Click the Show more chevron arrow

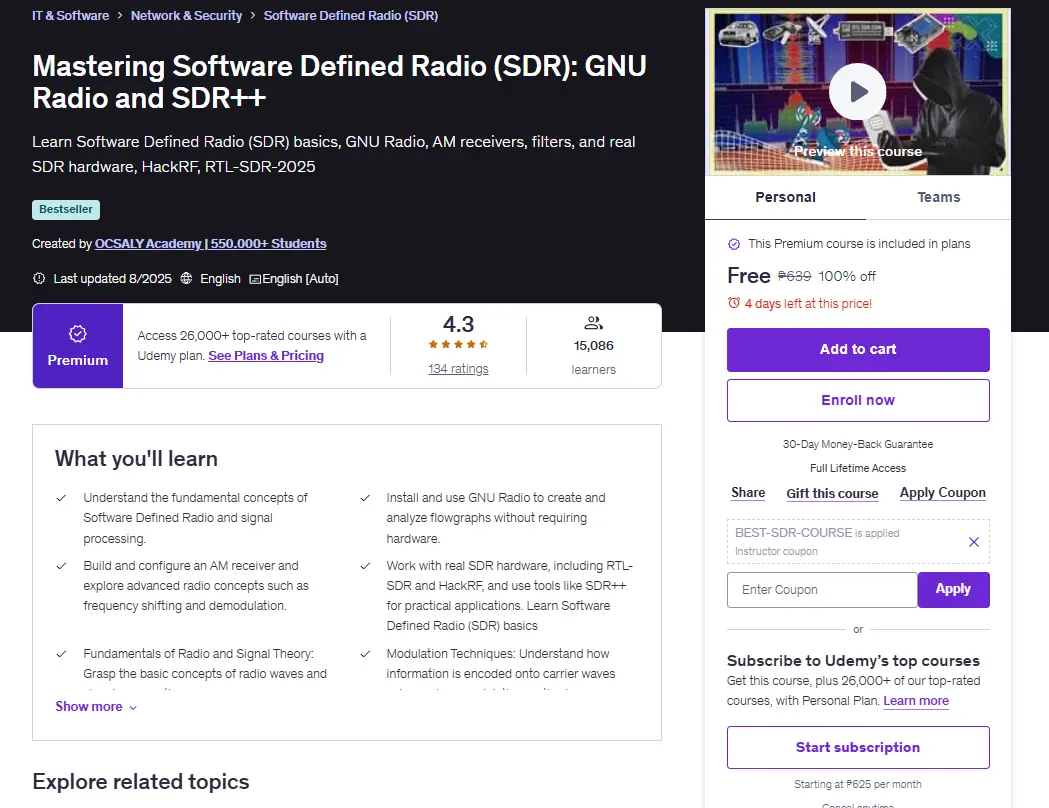pos(133,708)
